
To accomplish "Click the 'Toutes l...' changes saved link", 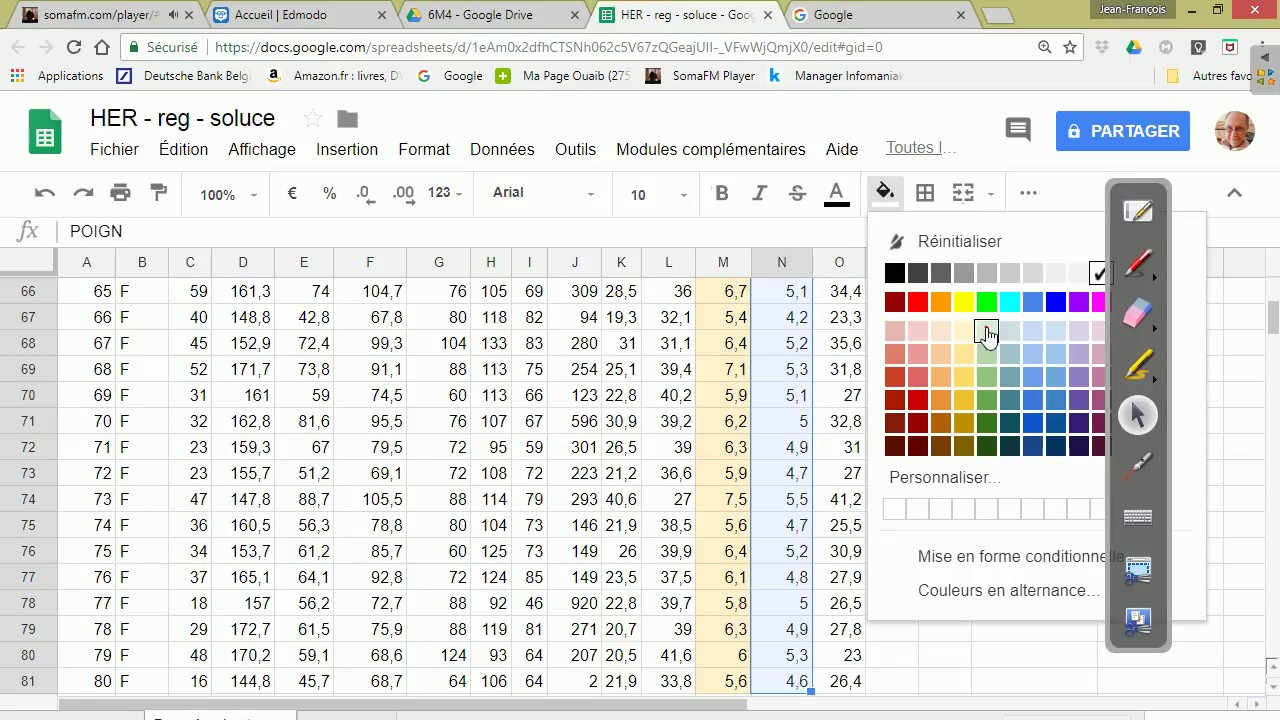I will tap(921, 148).
